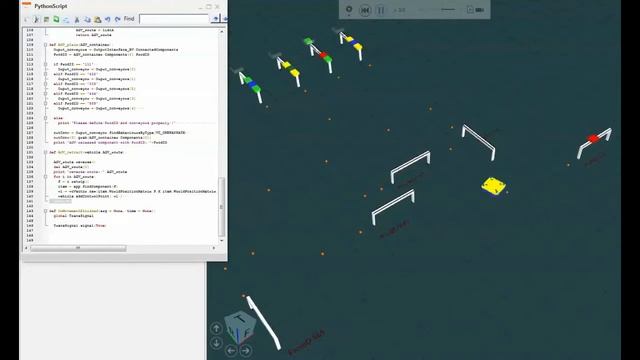Click the Copy icon in editor toolbar
640x360 pixels.
coord(87,20)
